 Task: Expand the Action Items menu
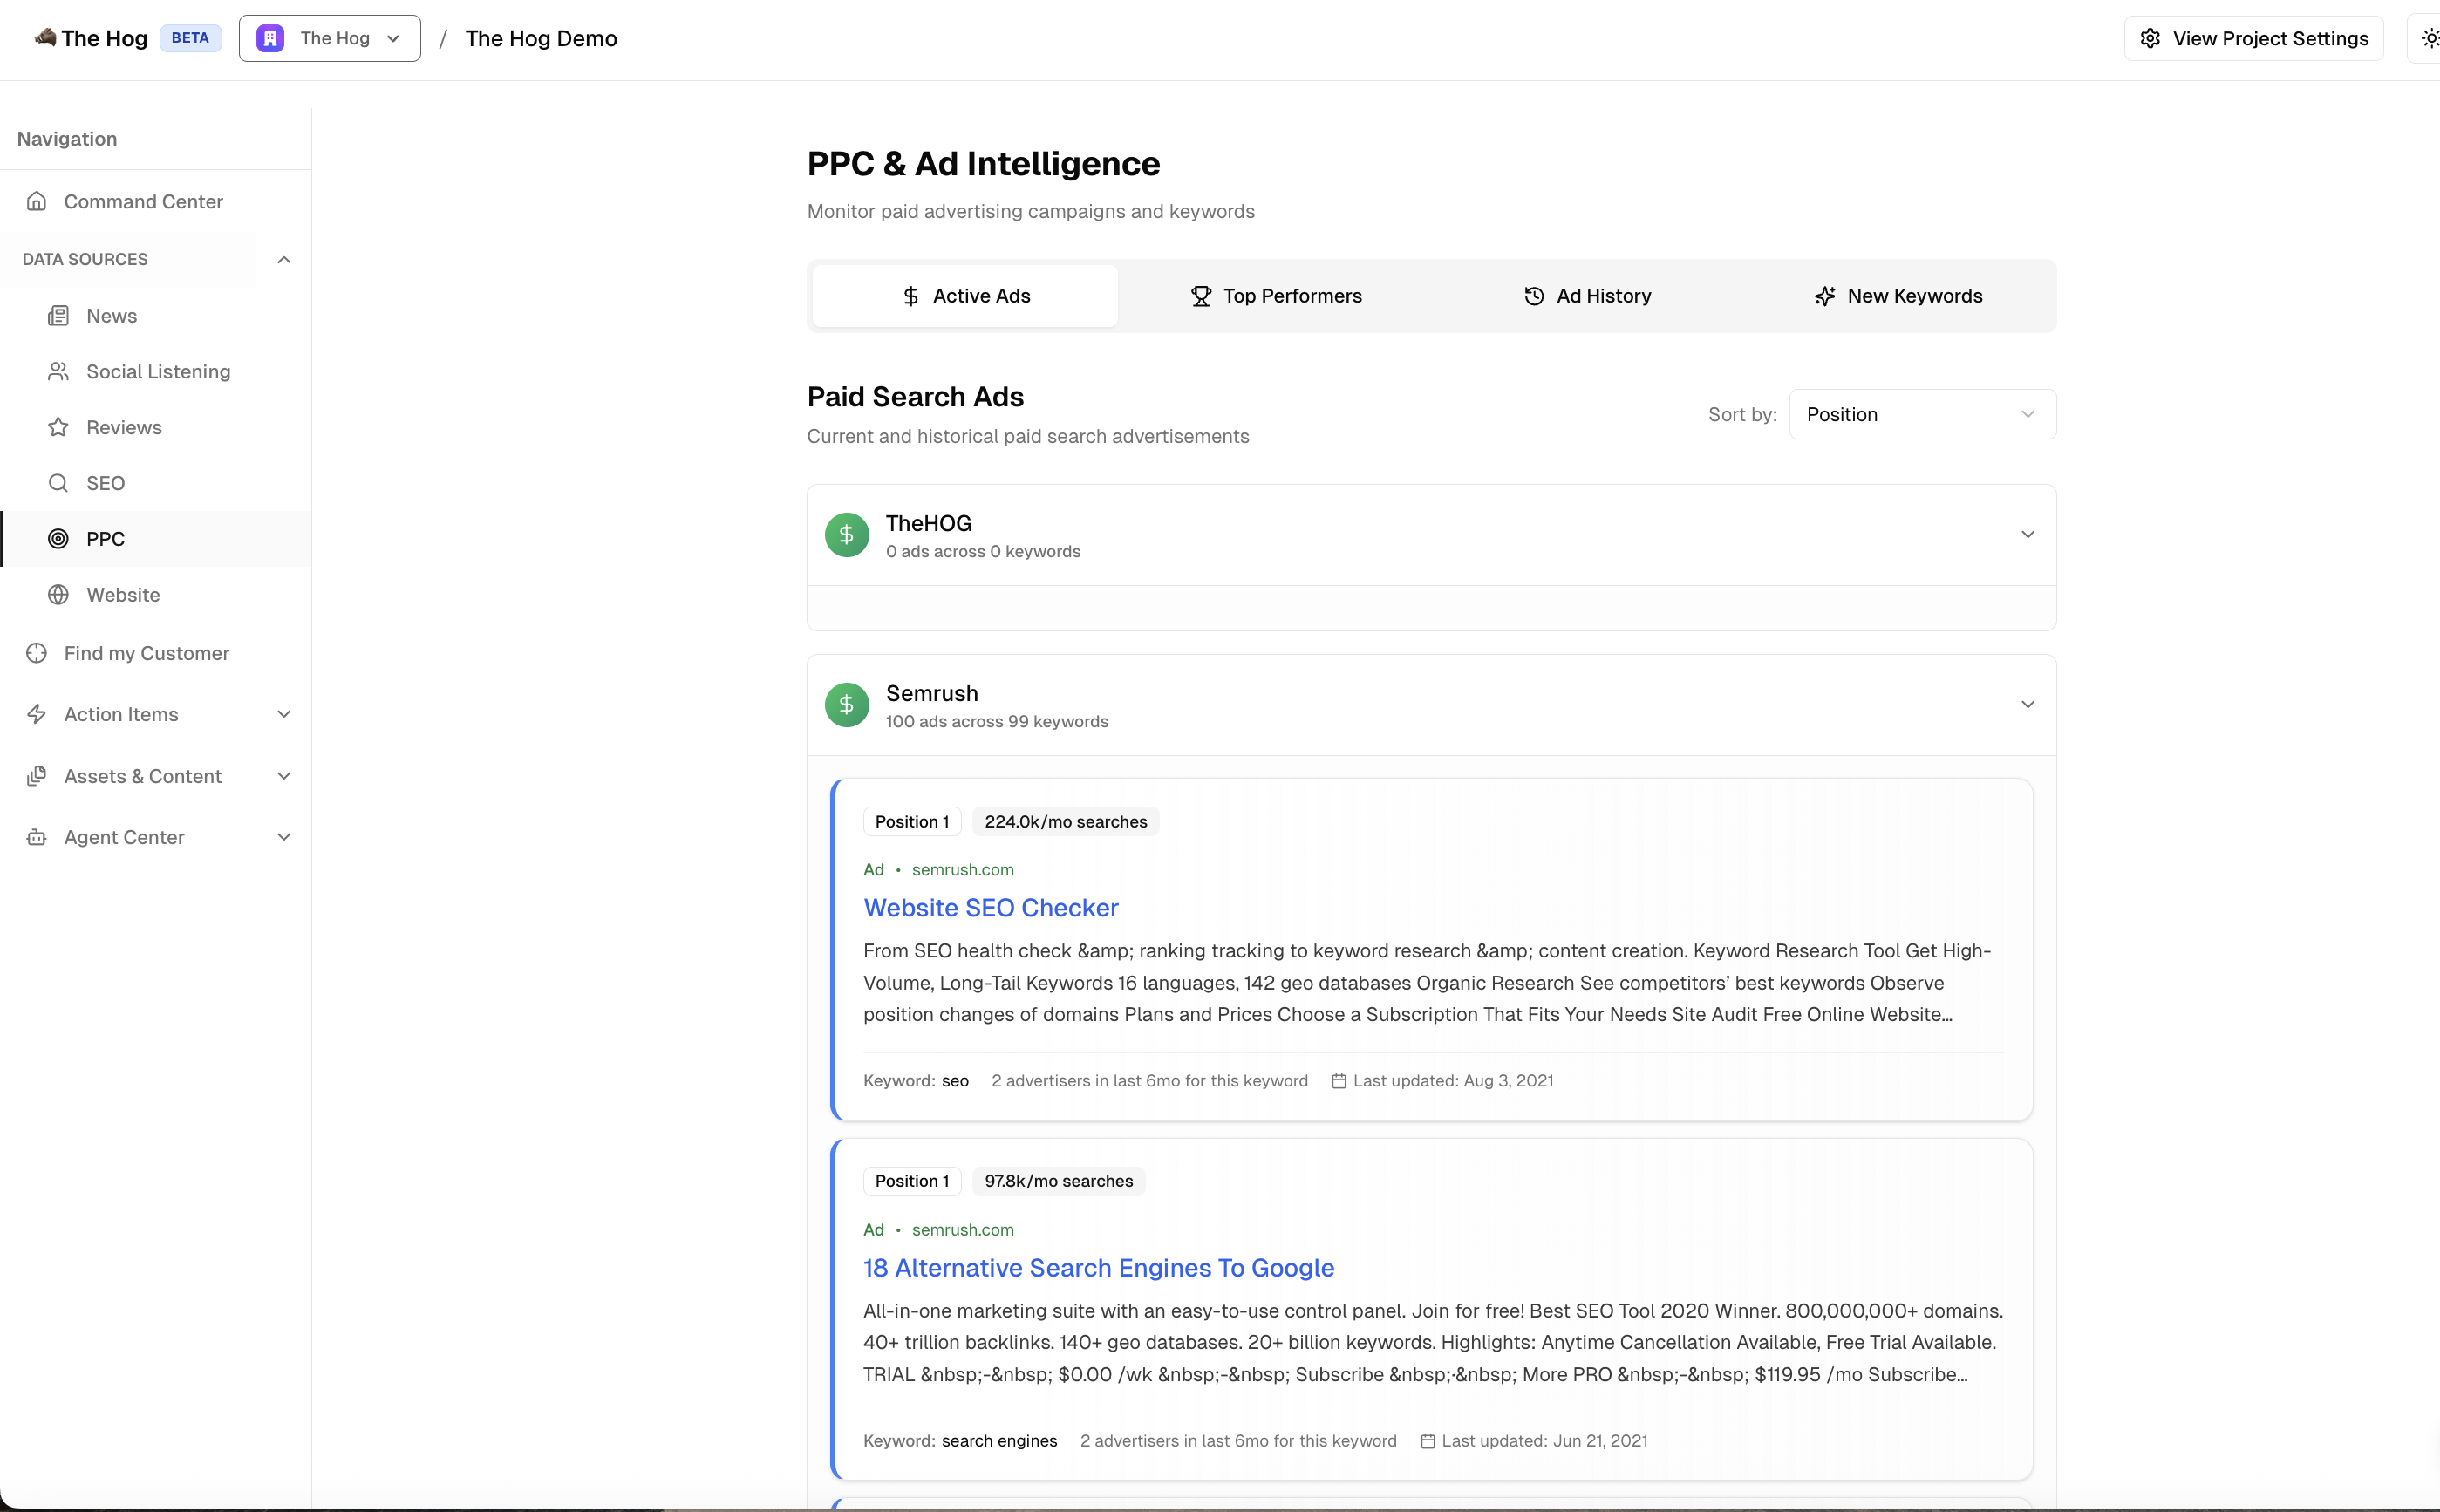[284, 714]
